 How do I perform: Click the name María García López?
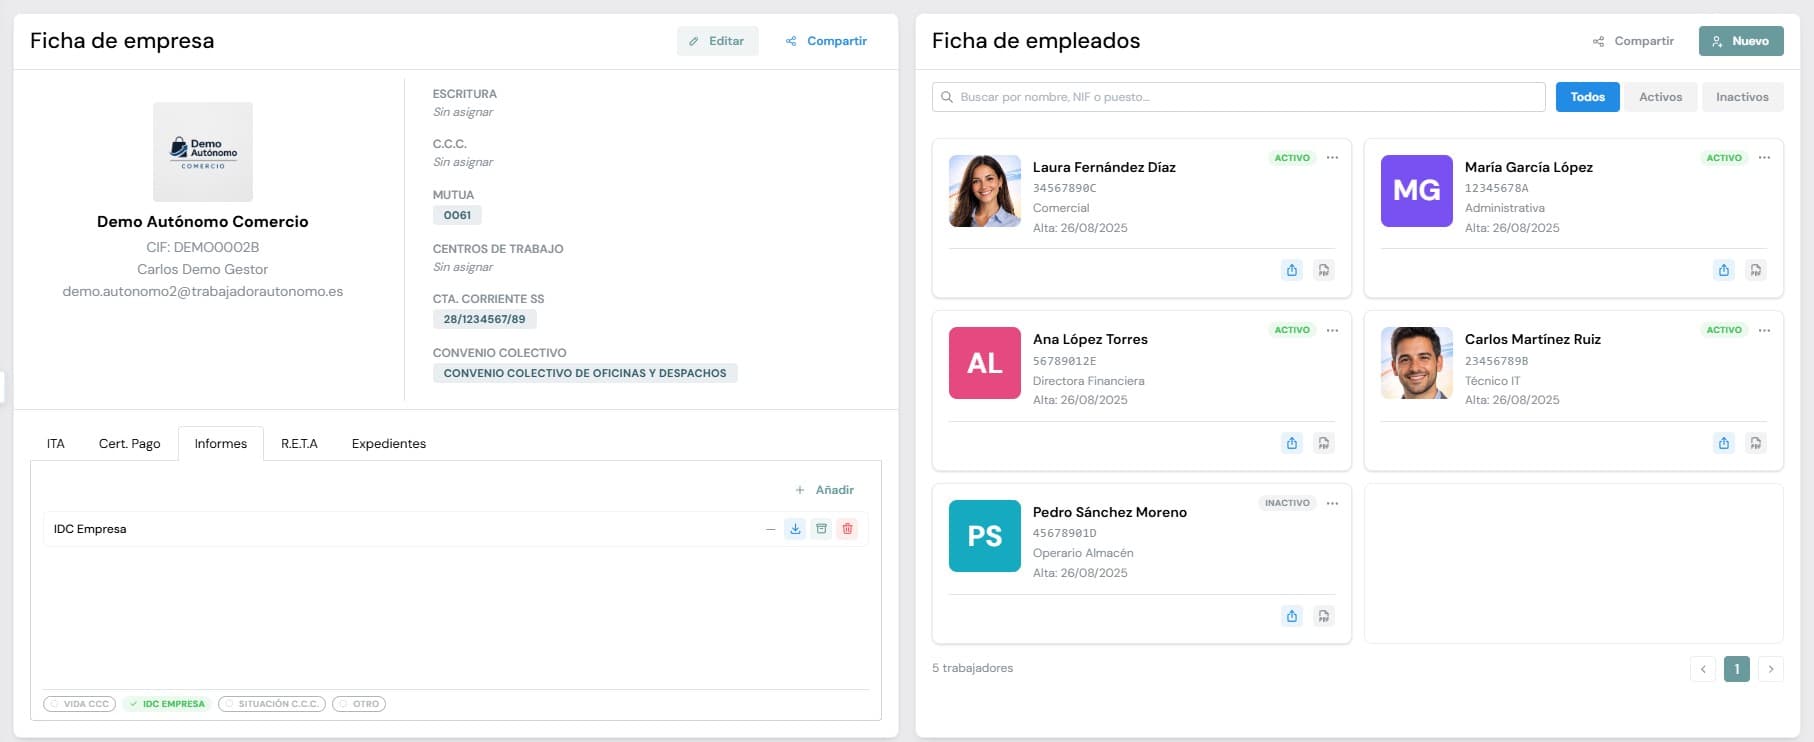click(x=1529, y=167)
